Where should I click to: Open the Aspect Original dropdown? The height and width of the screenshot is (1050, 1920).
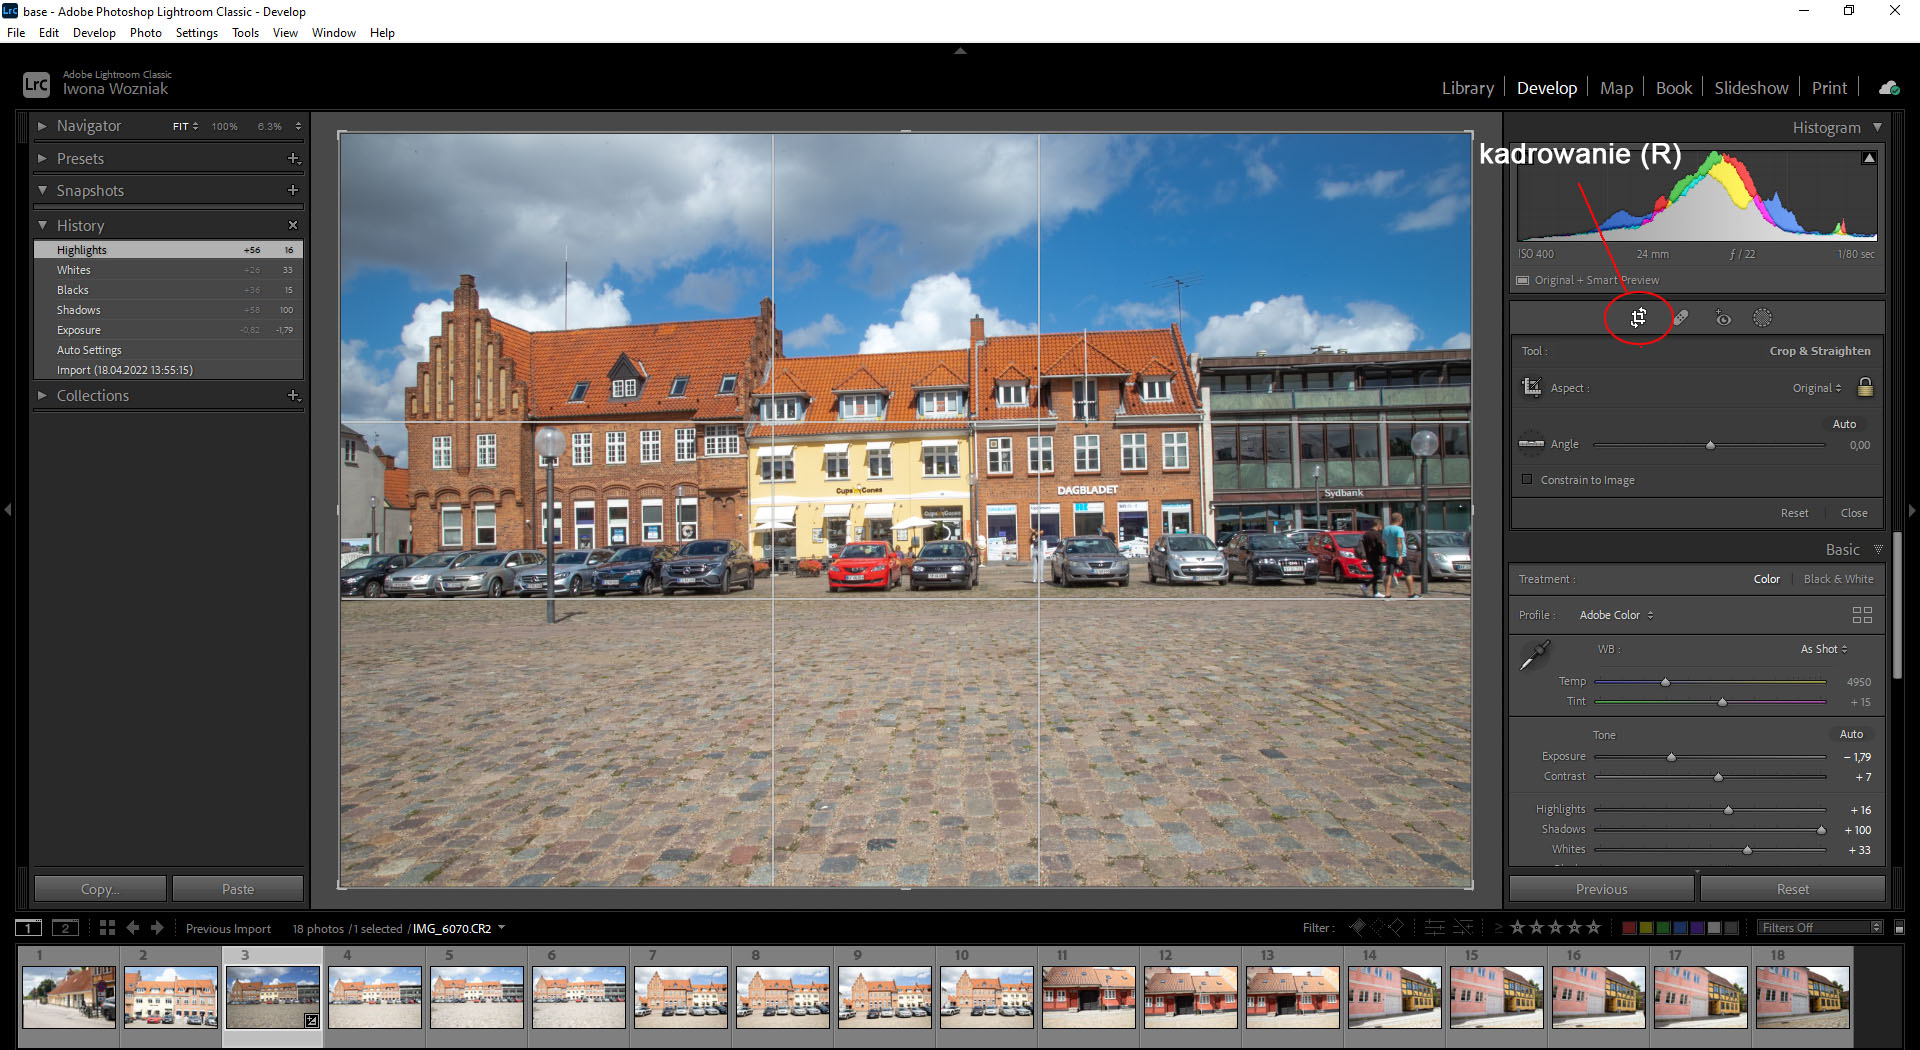point(1816,388)
